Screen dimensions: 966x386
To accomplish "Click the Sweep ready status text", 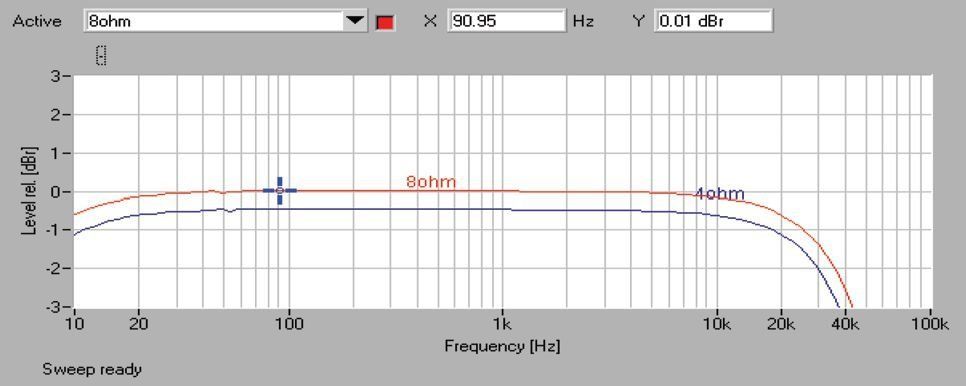I will coord(92,369).
